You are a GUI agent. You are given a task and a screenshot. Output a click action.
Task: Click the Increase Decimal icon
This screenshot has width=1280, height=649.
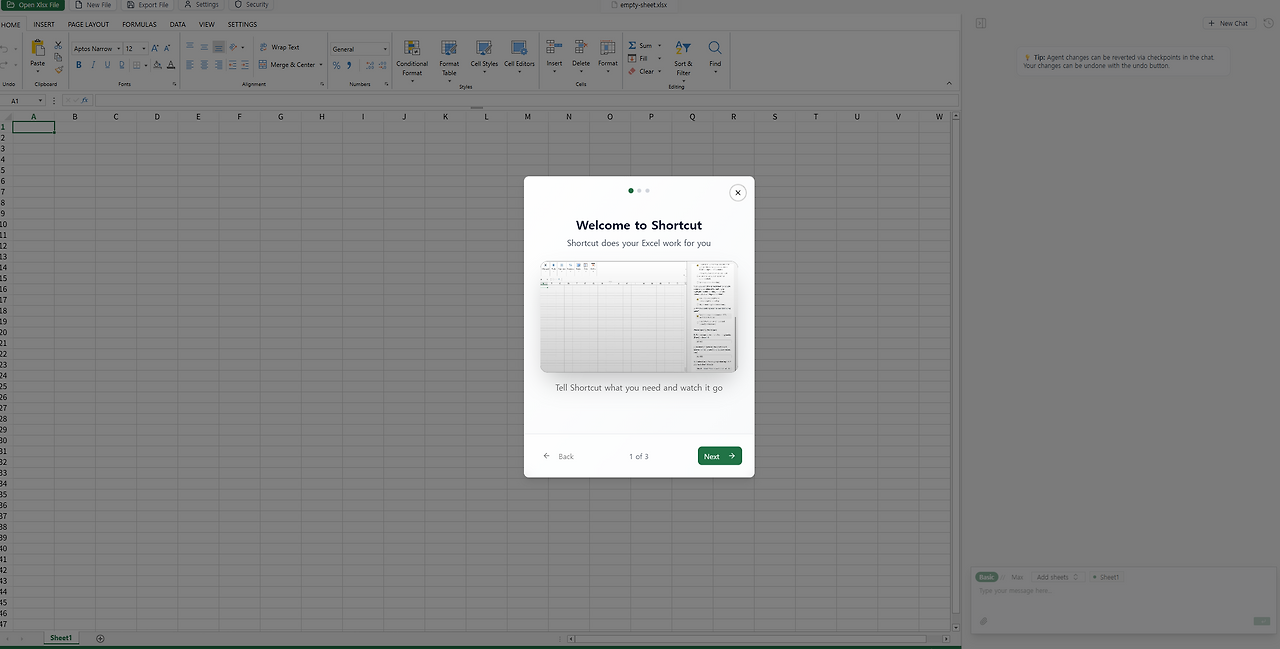coord(369,66)
